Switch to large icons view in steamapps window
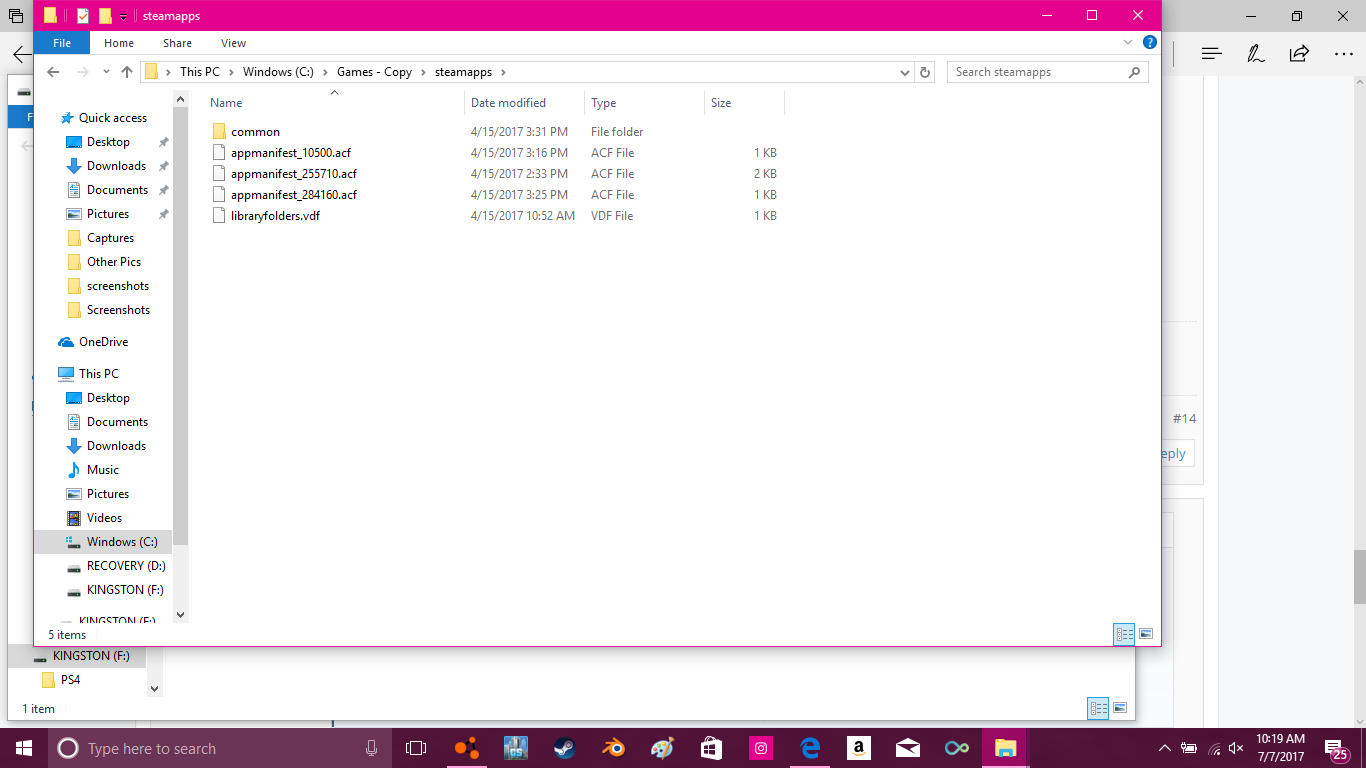The height and width of the screenshot is (768, 1366). (x=1146, y=634)
